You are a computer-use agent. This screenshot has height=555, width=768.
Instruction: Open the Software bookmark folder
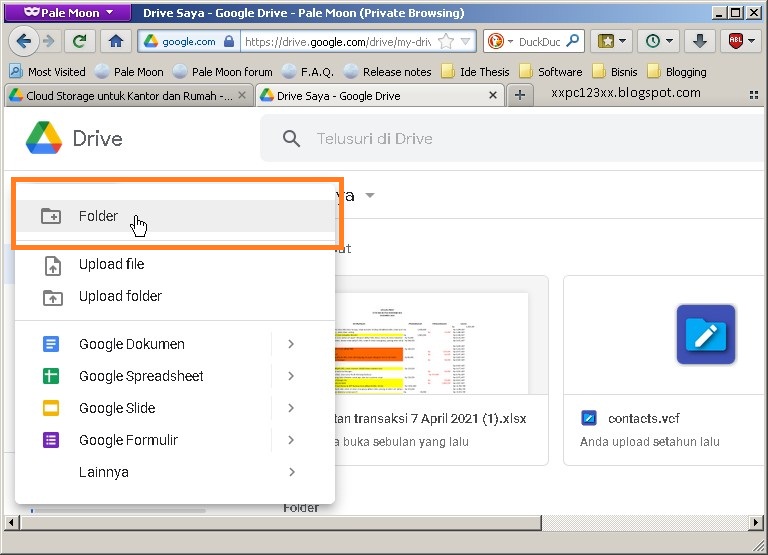551,72
